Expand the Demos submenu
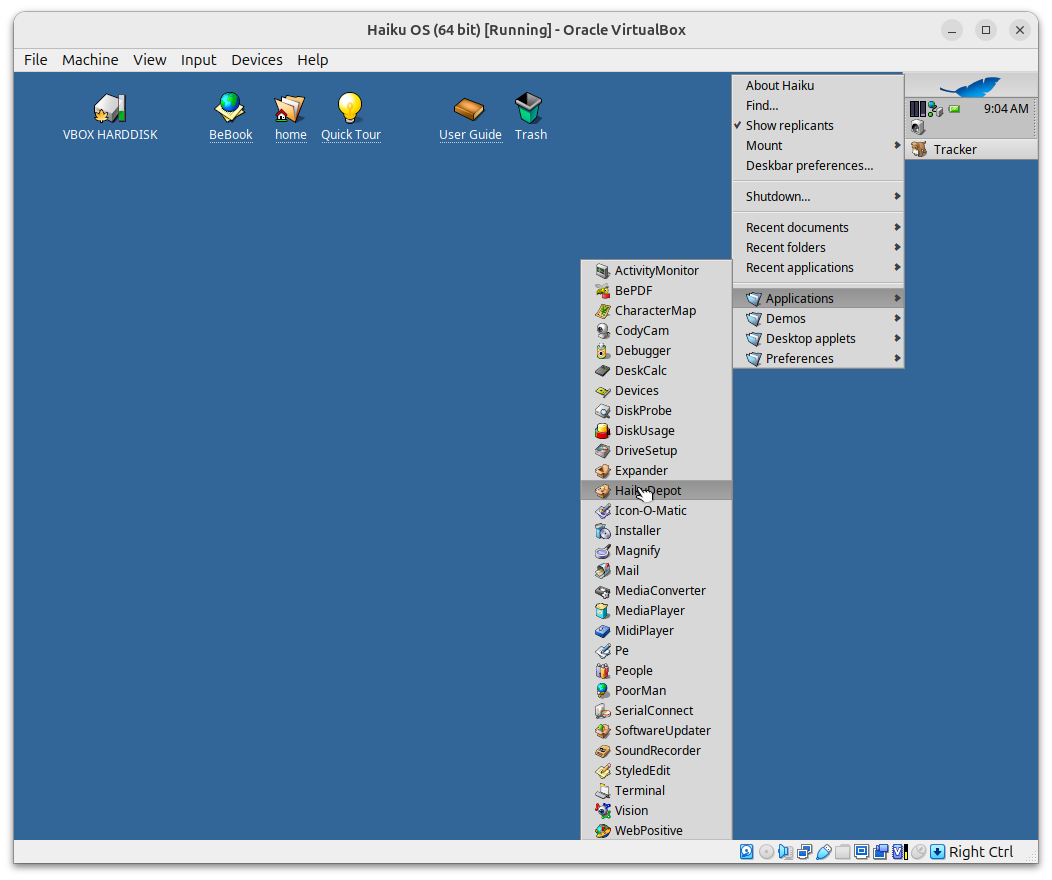 coord(818,319)
